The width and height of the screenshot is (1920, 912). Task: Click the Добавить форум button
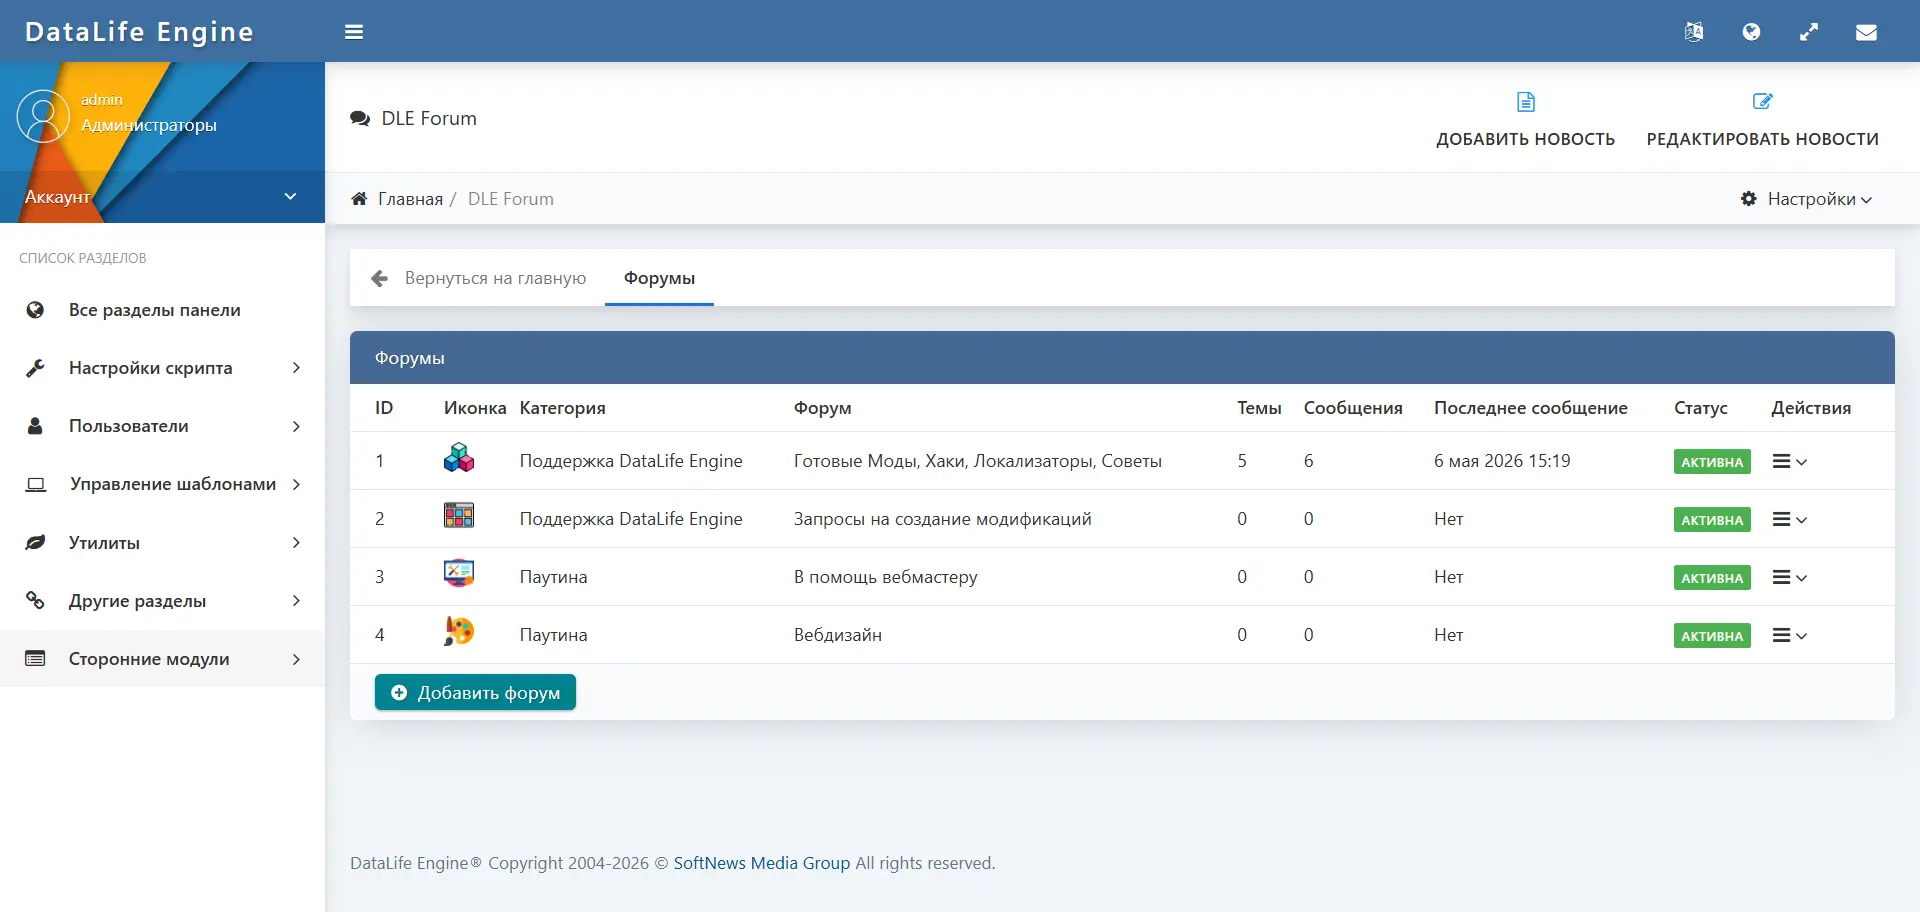click(475, 692)
